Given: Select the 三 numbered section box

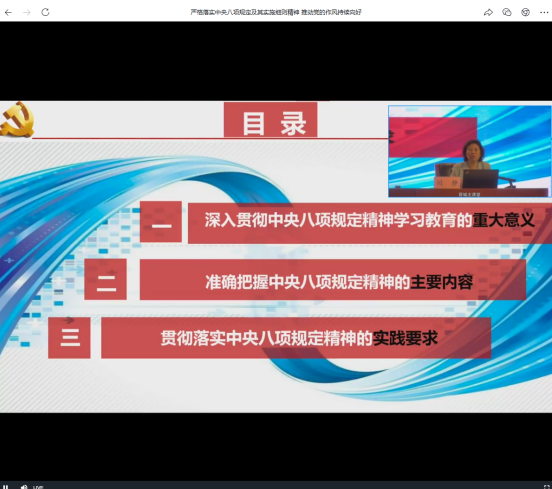Looking at the screenshot, I should coord(69,338).
